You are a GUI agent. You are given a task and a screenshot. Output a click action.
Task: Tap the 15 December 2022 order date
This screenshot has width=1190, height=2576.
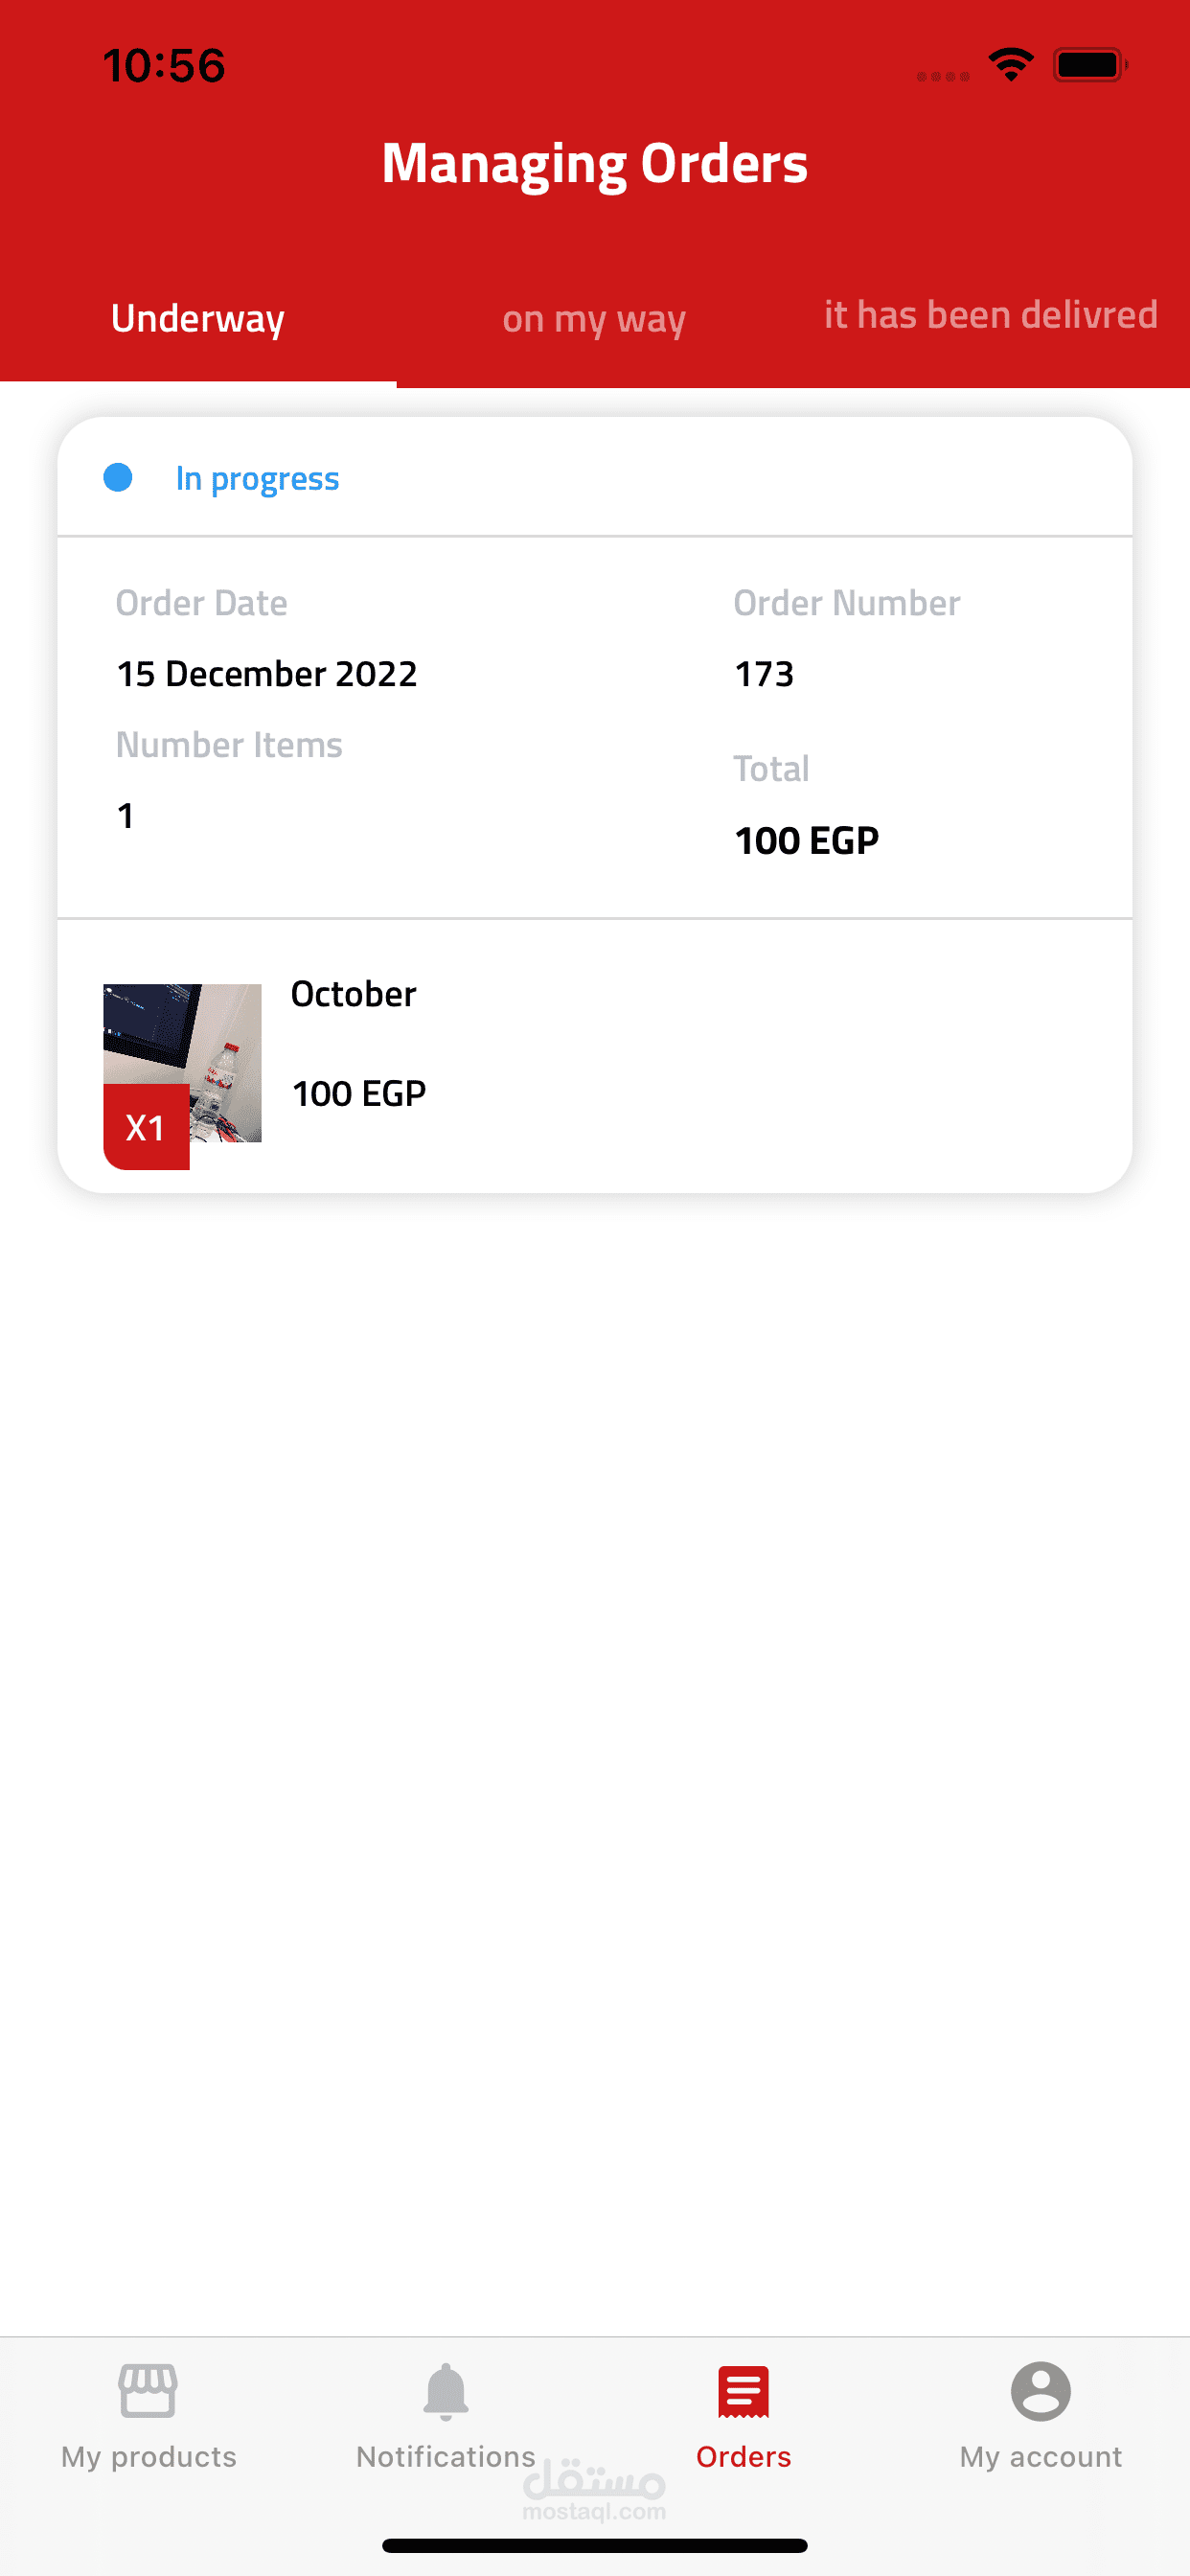[x=267, y=674]
